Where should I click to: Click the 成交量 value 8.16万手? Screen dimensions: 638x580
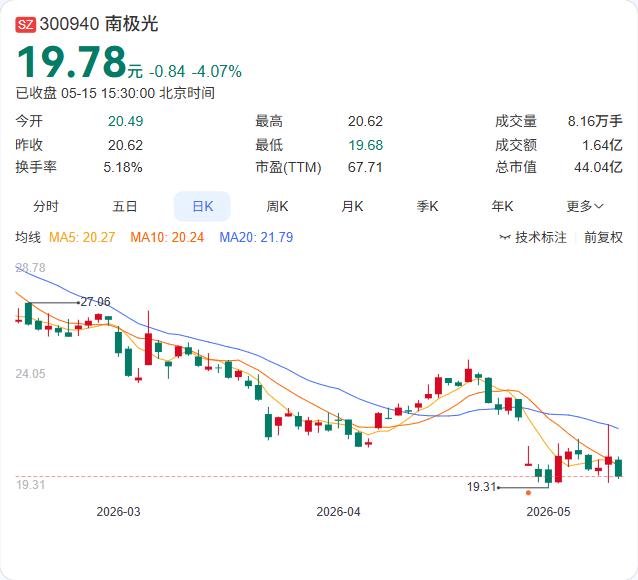click(x=595, y=121)
